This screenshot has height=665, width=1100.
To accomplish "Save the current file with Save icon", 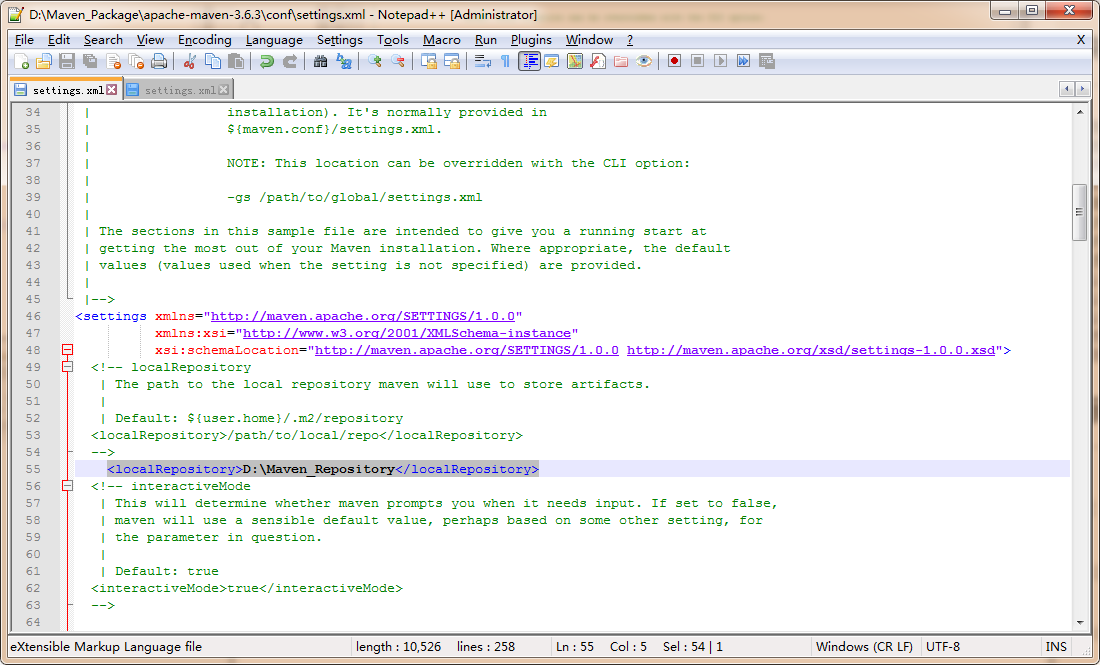I will (67, 62).
